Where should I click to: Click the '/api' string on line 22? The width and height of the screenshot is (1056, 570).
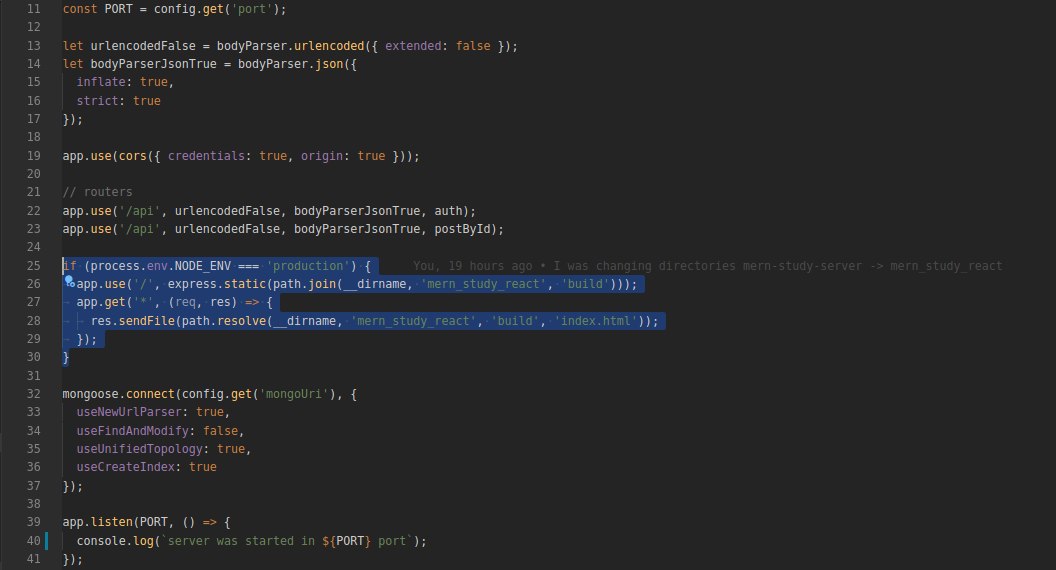pyautogui.click(x=139, y=211)
